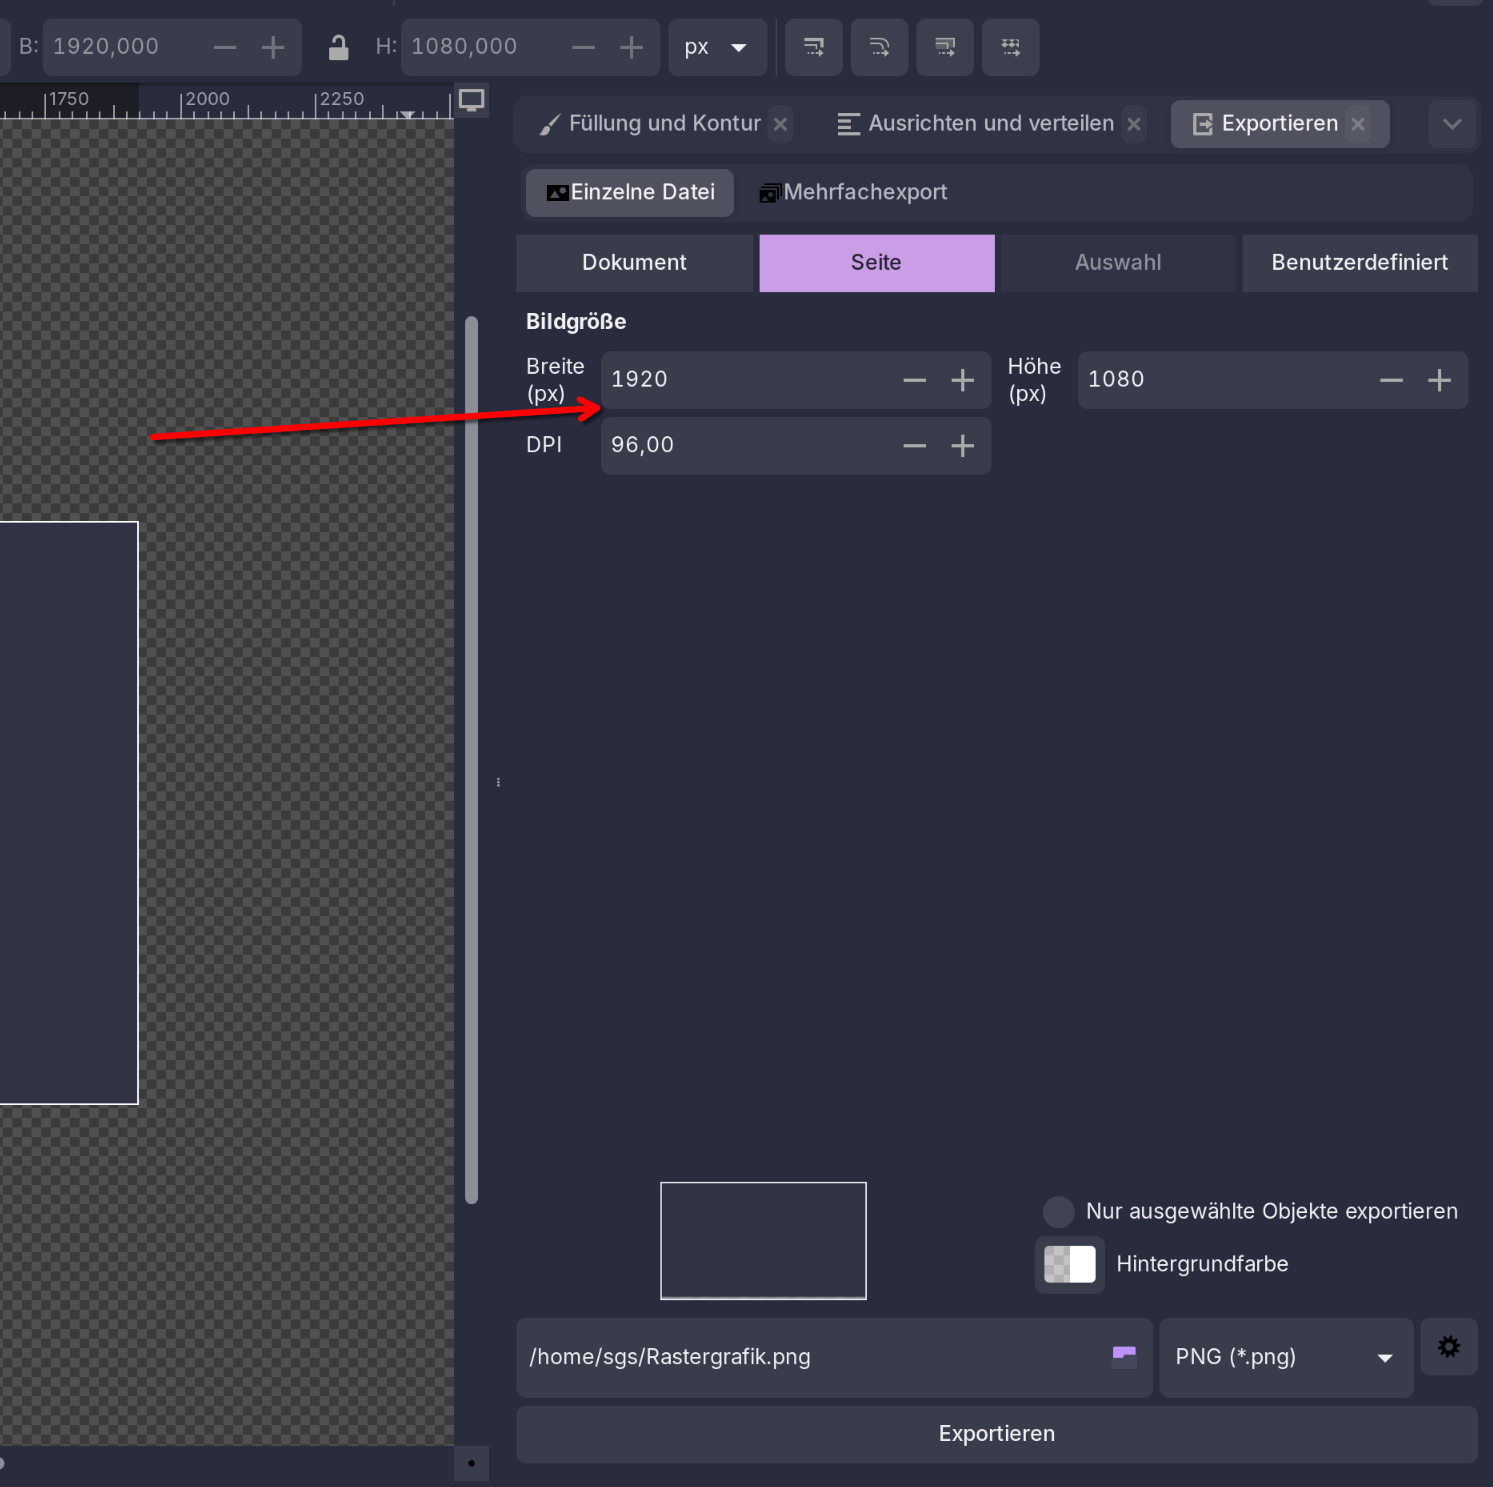Choose Dokument export area
The width and height of the screenshot is (1493, 1487).
(x=634, y=263)
